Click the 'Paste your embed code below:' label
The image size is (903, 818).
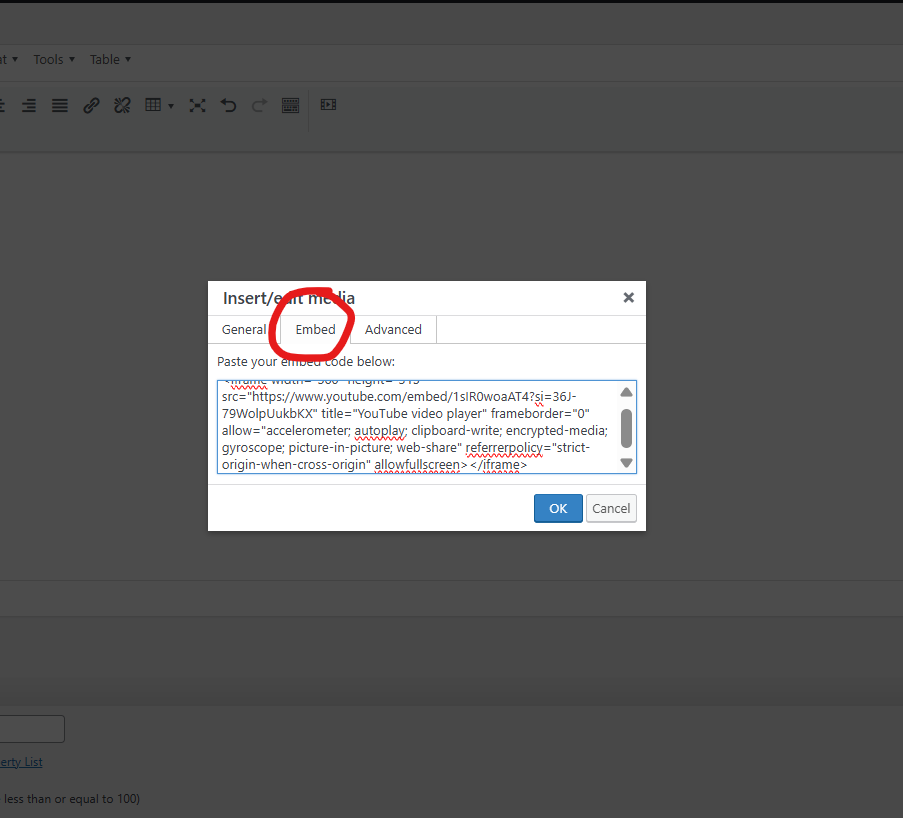coord(306,362)
